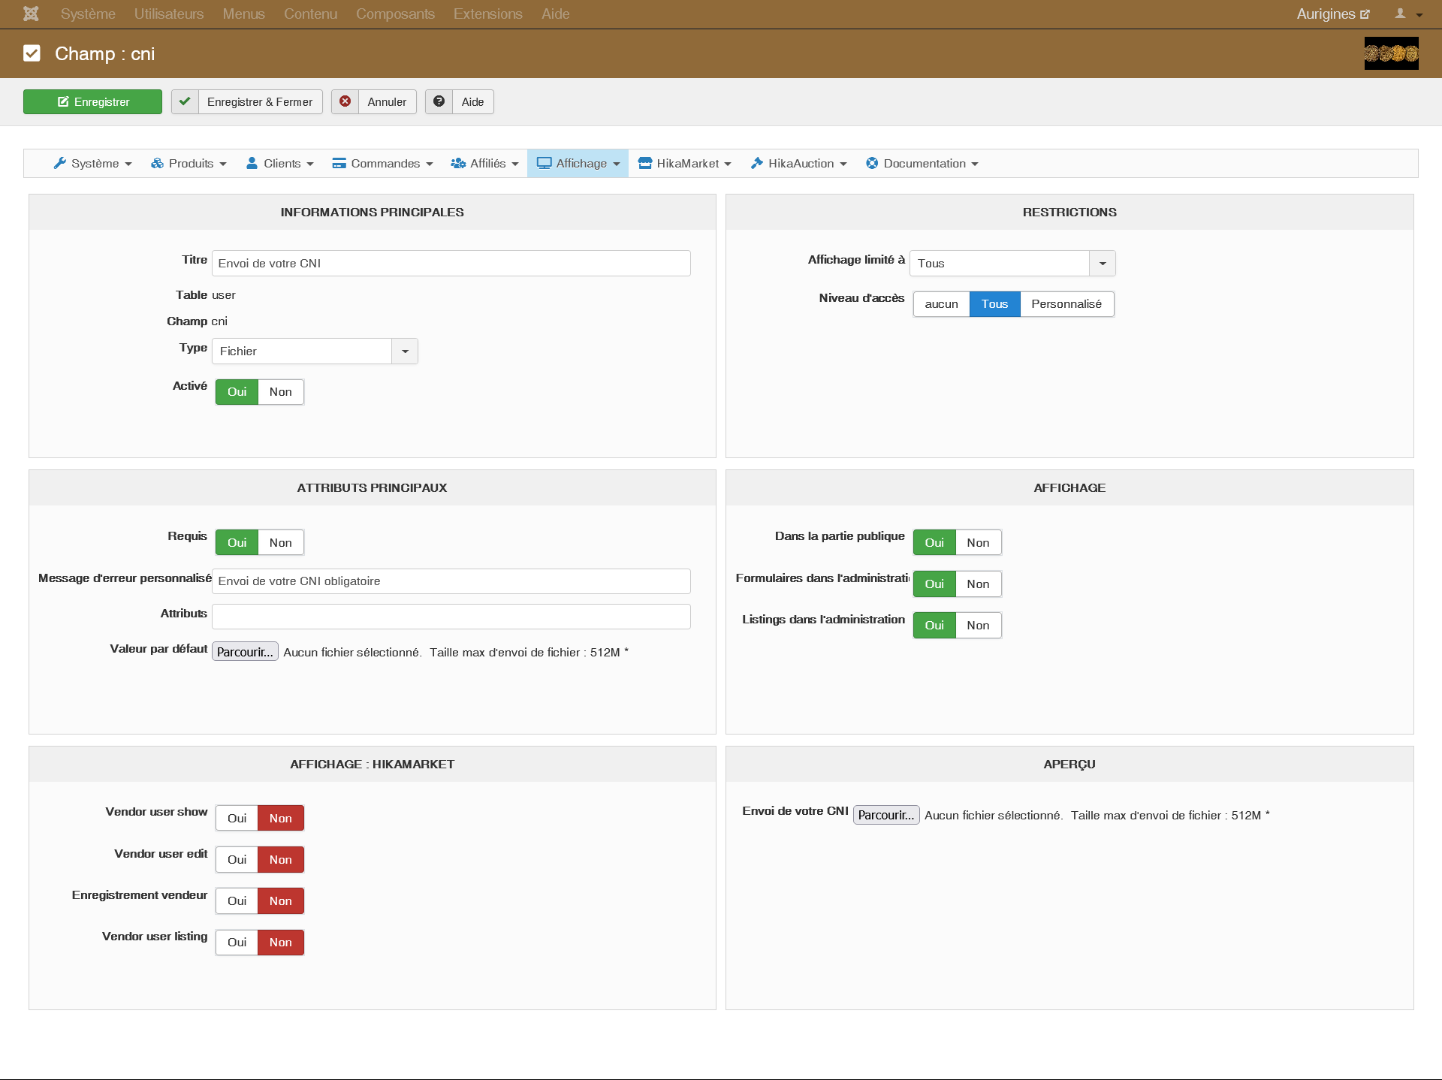This screenshot has width=1442, height=1080.
Task: Open the Composants menu
Action: [395, 14]
